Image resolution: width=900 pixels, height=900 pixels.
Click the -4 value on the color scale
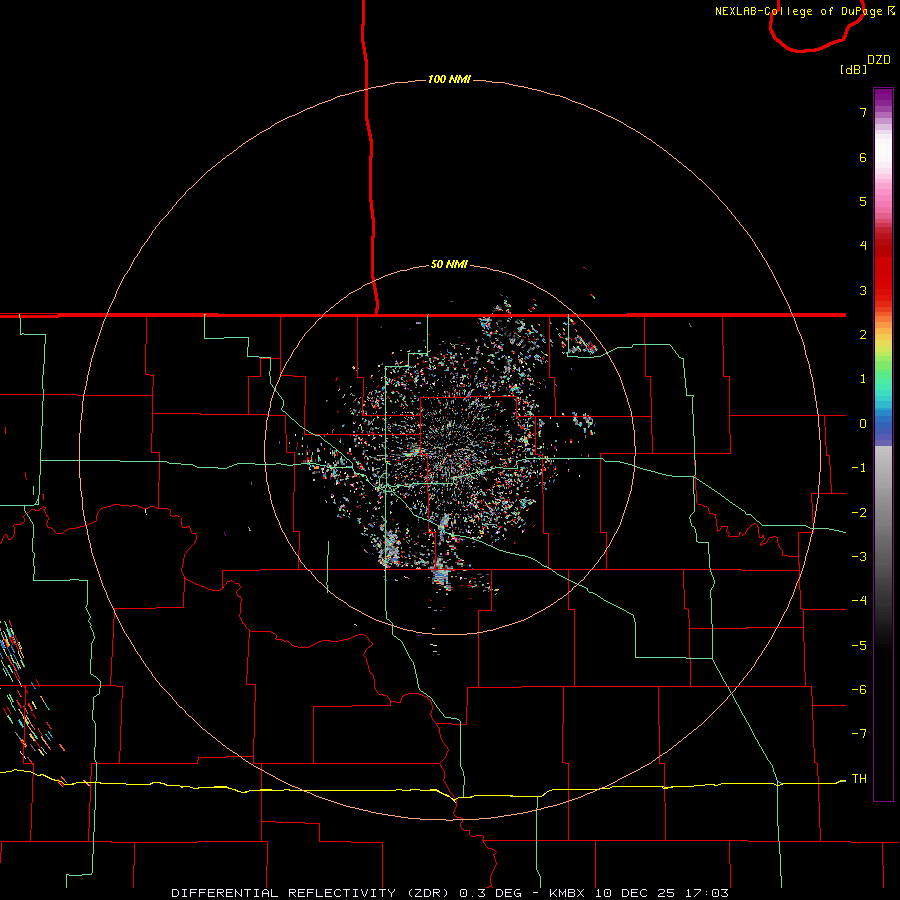pyautogui.click(x=859, y=601)
